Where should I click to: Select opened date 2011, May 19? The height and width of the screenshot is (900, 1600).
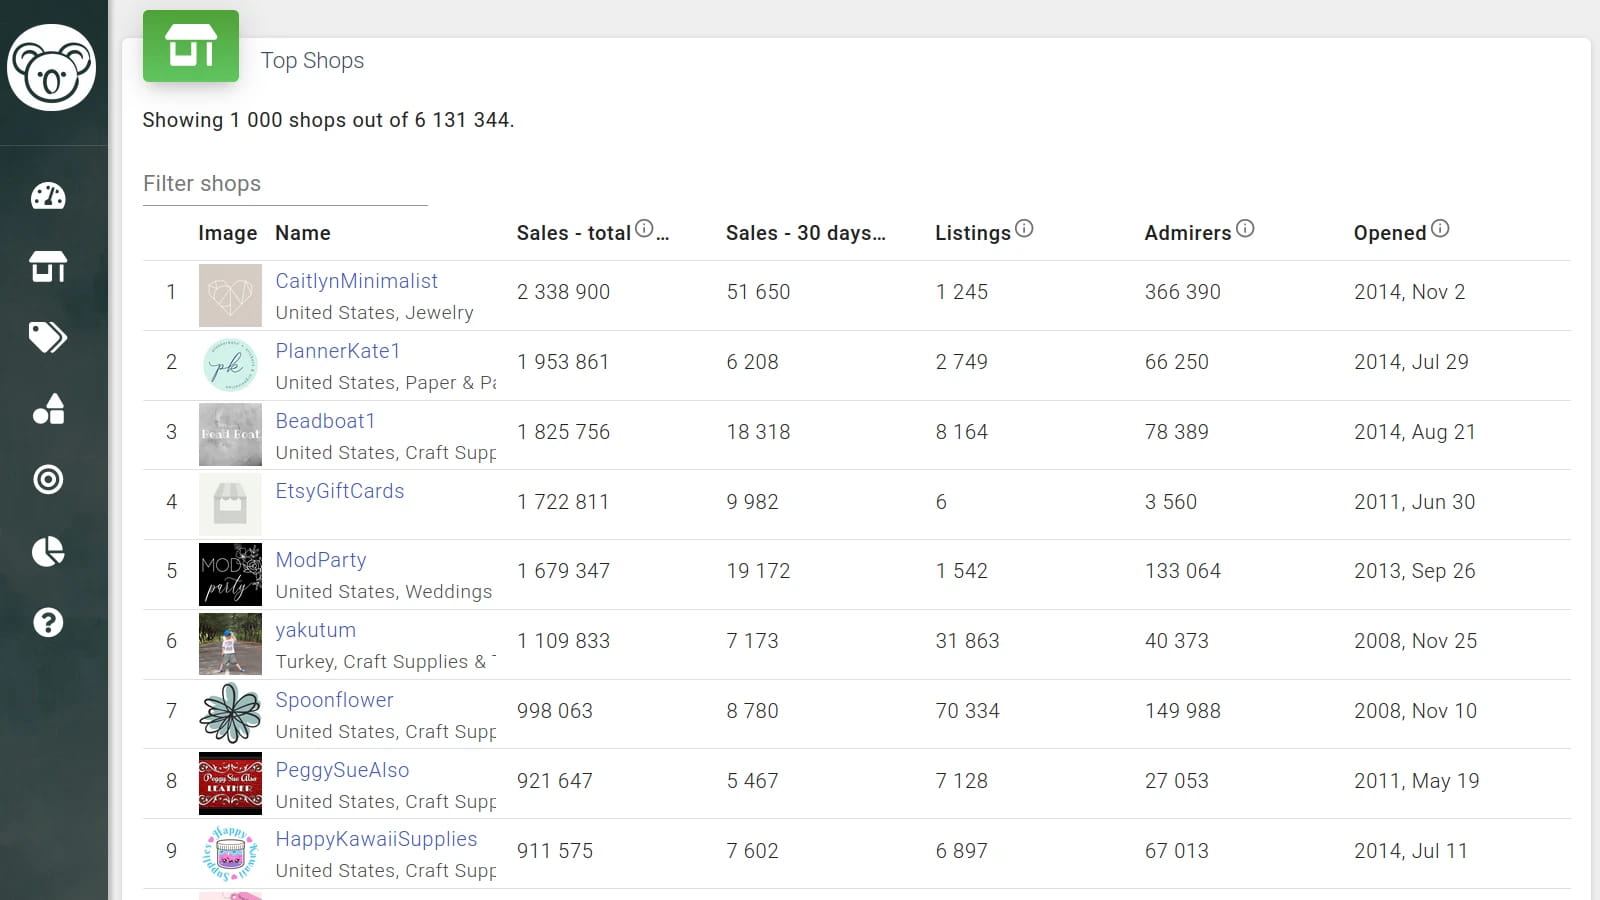click(1417, 781)
